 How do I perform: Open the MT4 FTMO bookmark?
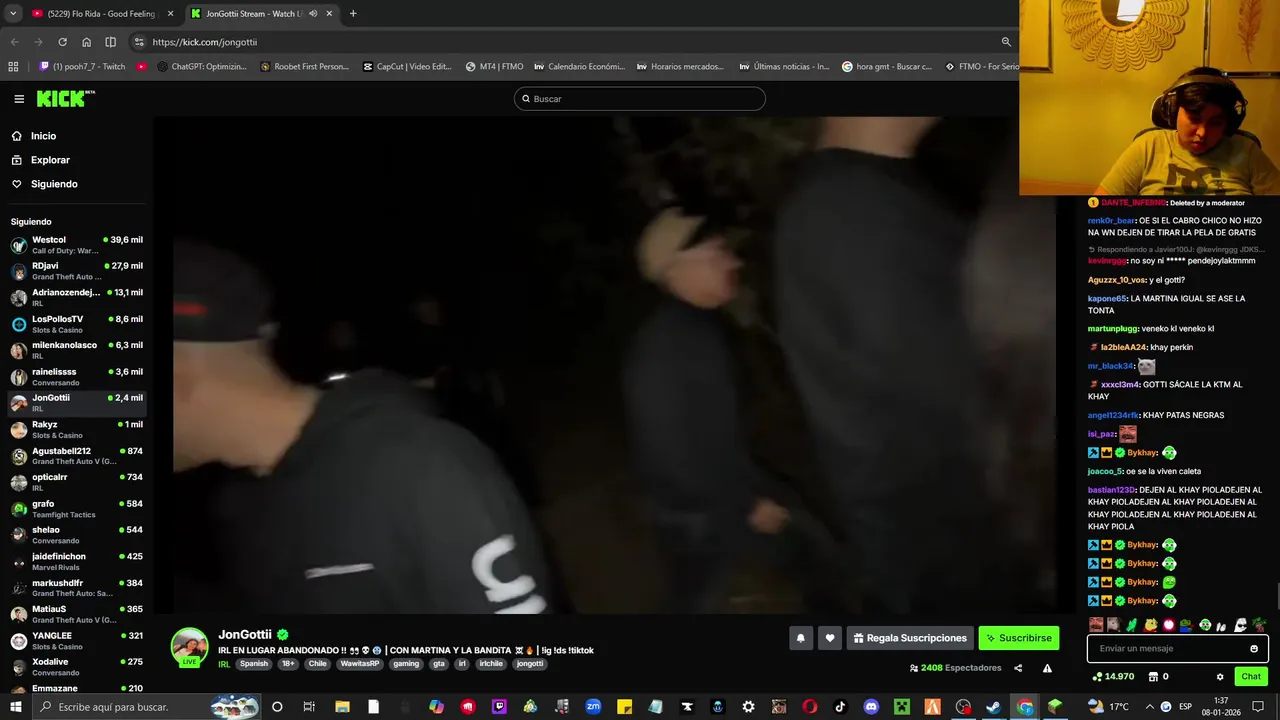coord(494,67)
